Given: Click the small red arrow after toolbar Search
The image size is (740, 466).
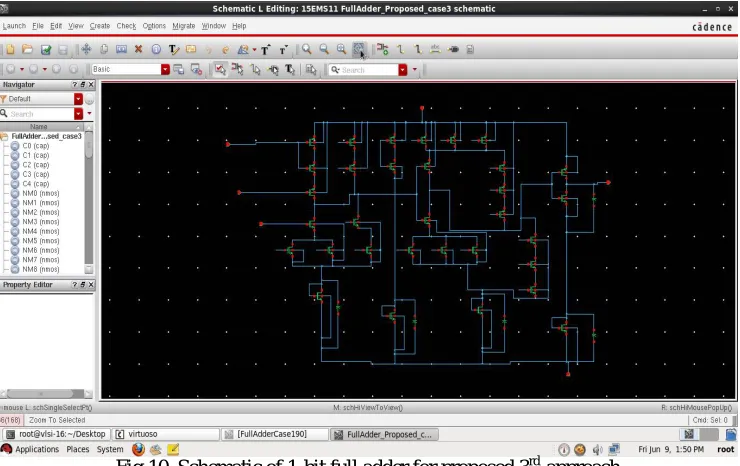Looking at the screenshot, I should 414,70.
